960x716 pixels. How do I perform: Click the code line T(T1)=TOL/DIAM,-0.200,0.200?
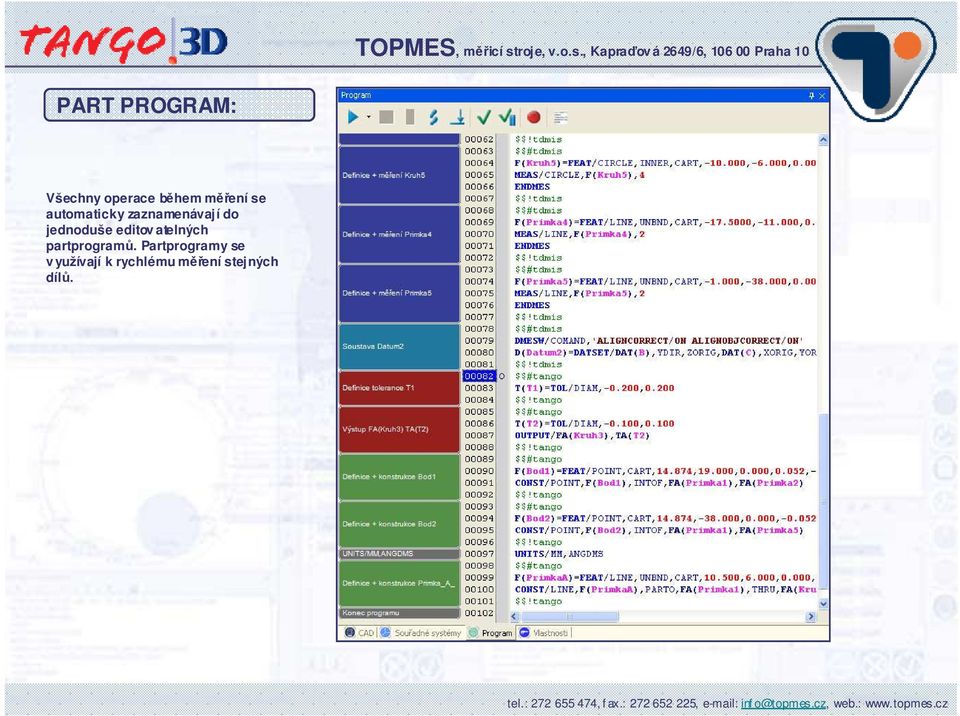[594, 388]
